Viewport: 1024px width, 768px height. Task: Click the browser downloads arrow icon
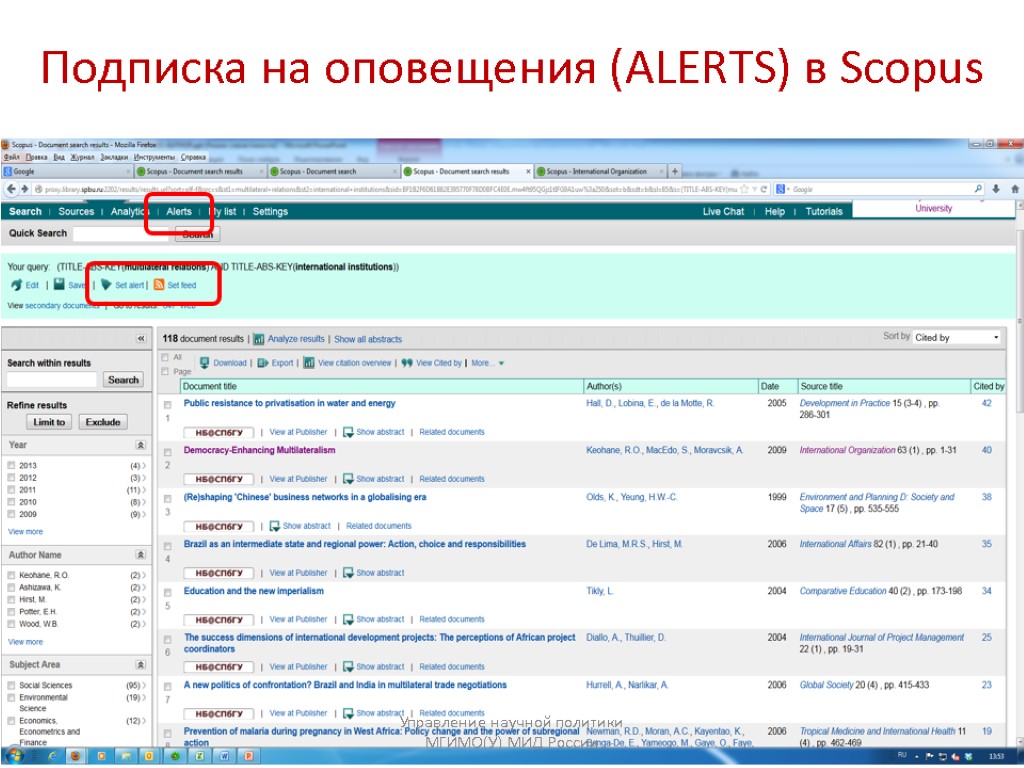coord(996,189)
